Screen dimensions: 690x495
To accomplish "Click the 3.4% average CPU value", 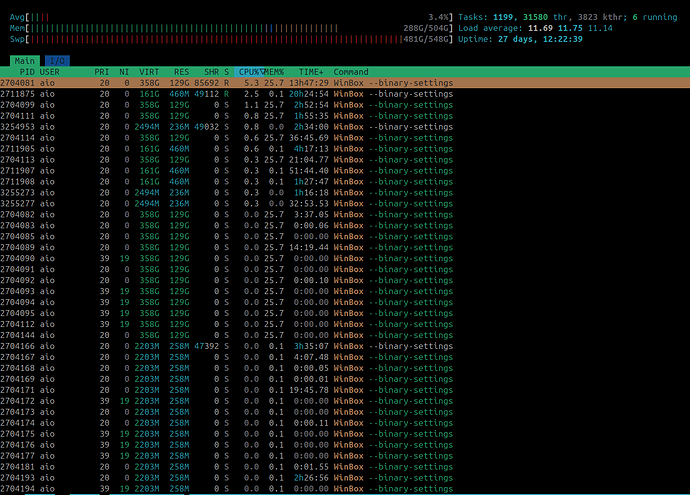I will click(438, 17).
